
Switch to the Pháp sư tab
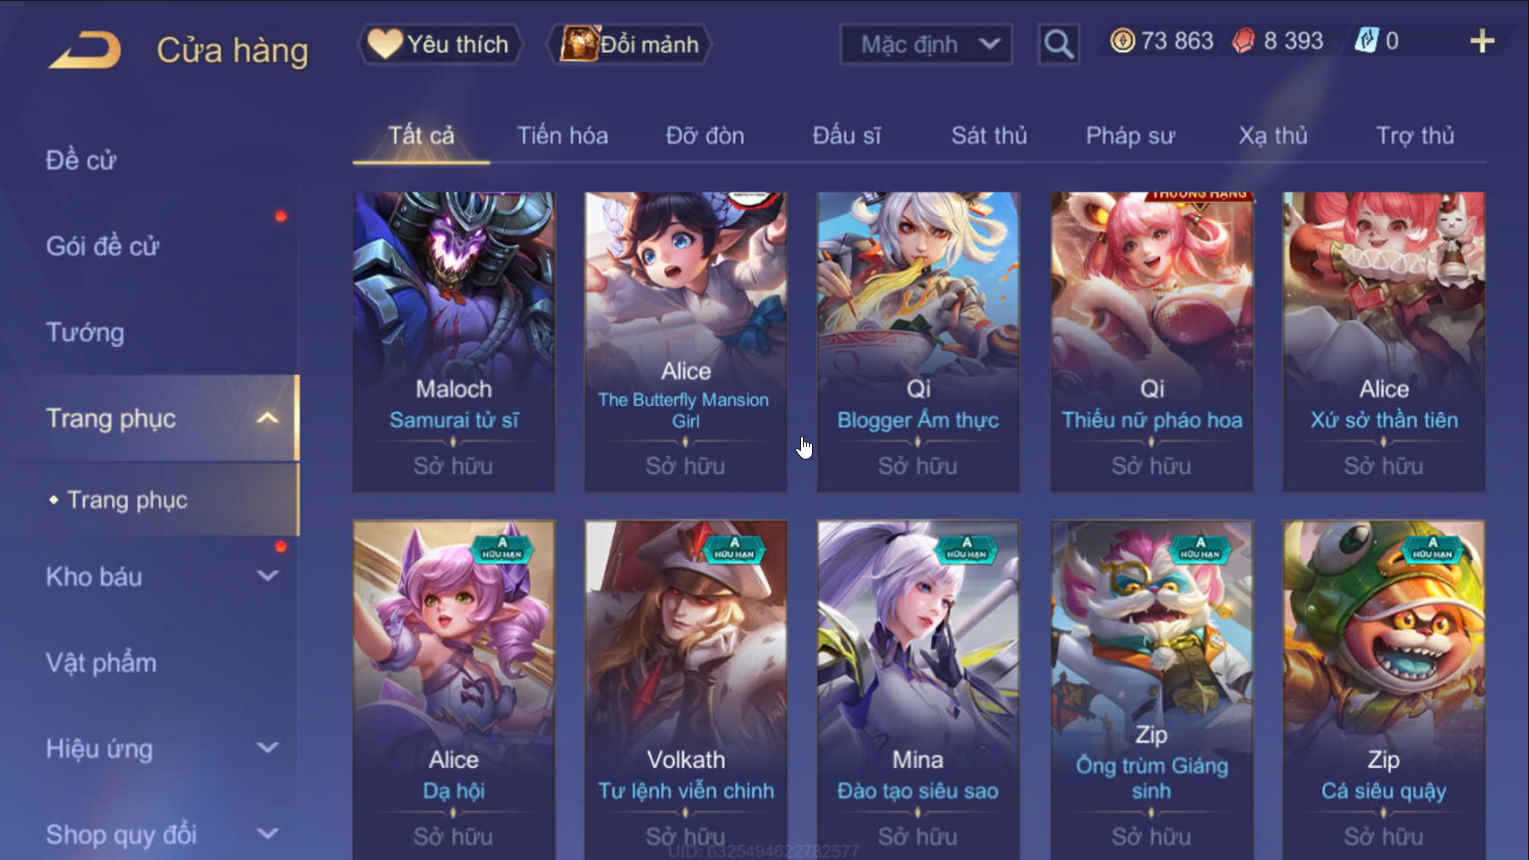pos(1130,136)
